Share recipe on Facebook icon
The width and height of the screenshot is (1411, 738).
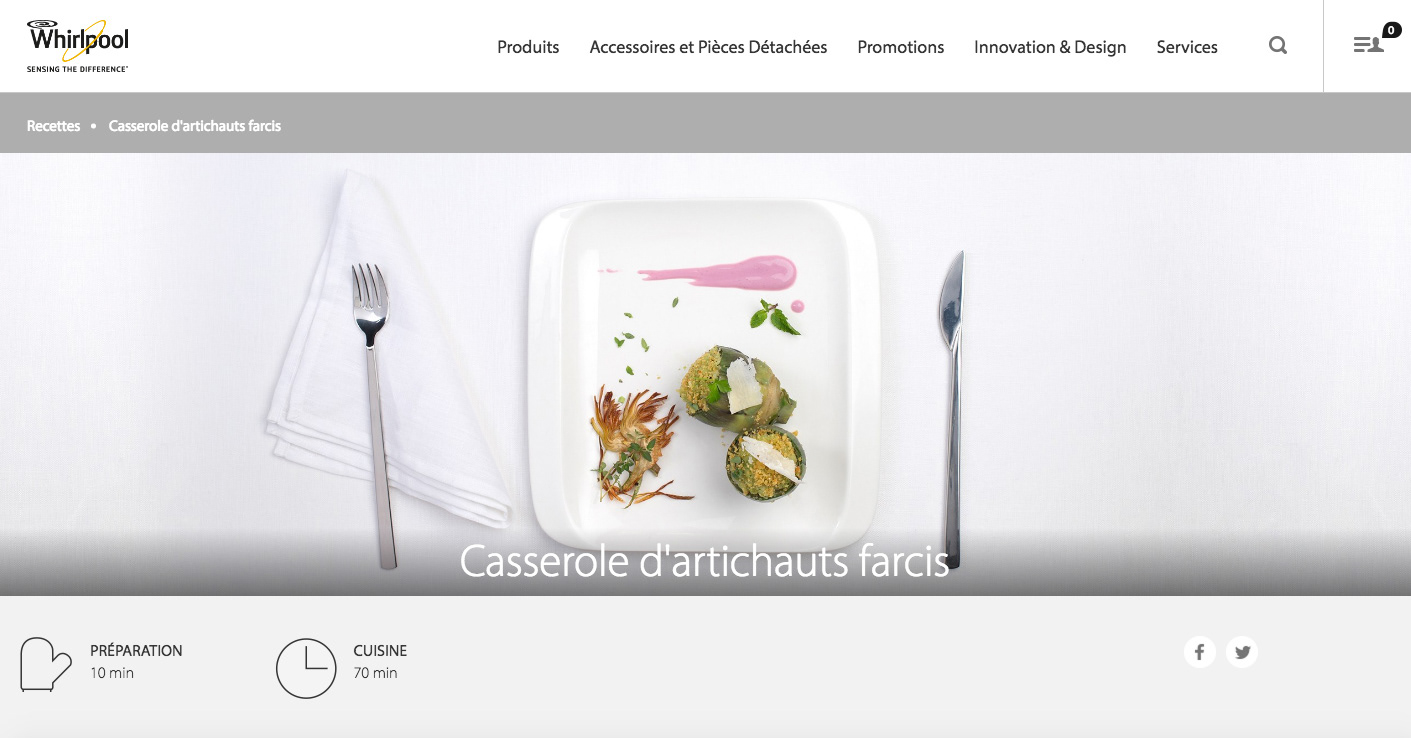coord(1200,652)
